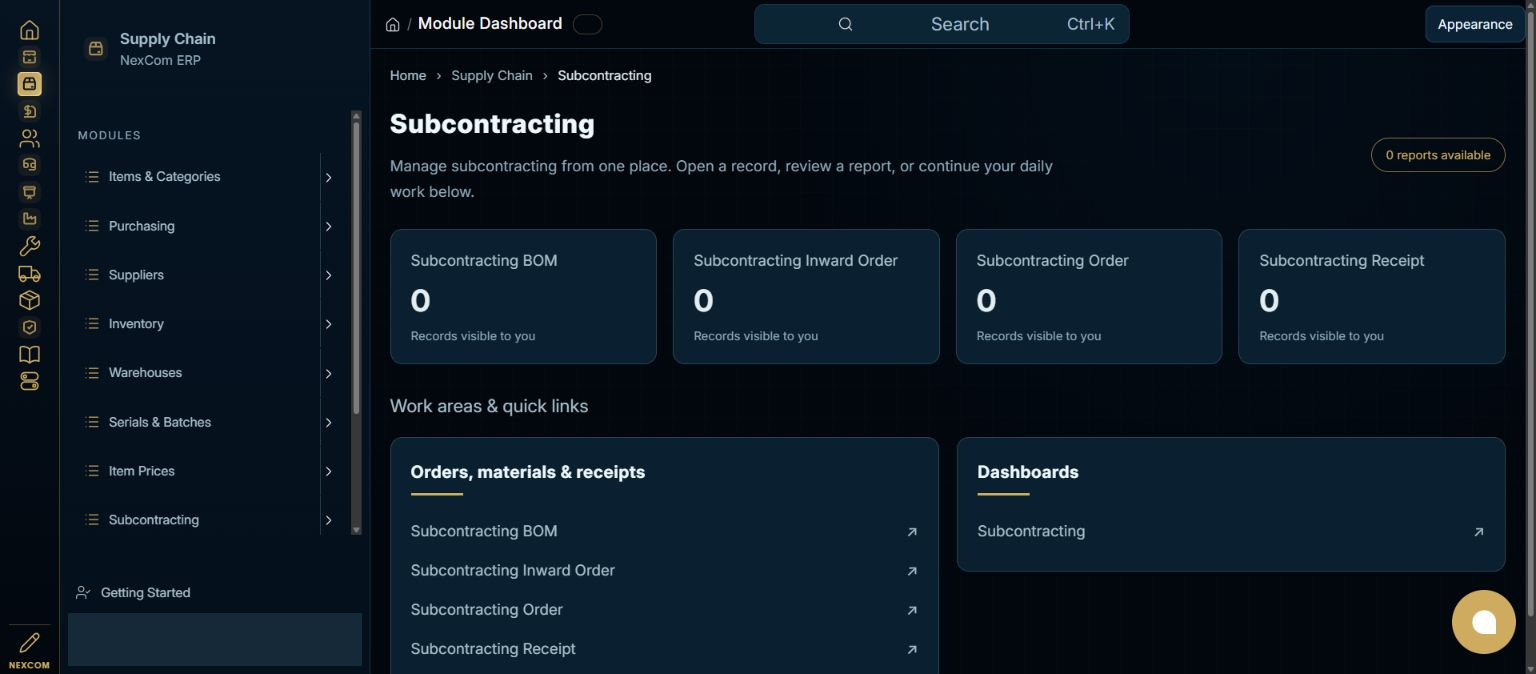Expand Subcontracting module chevron
The image size is (1536, 674).
coord(328,520)
